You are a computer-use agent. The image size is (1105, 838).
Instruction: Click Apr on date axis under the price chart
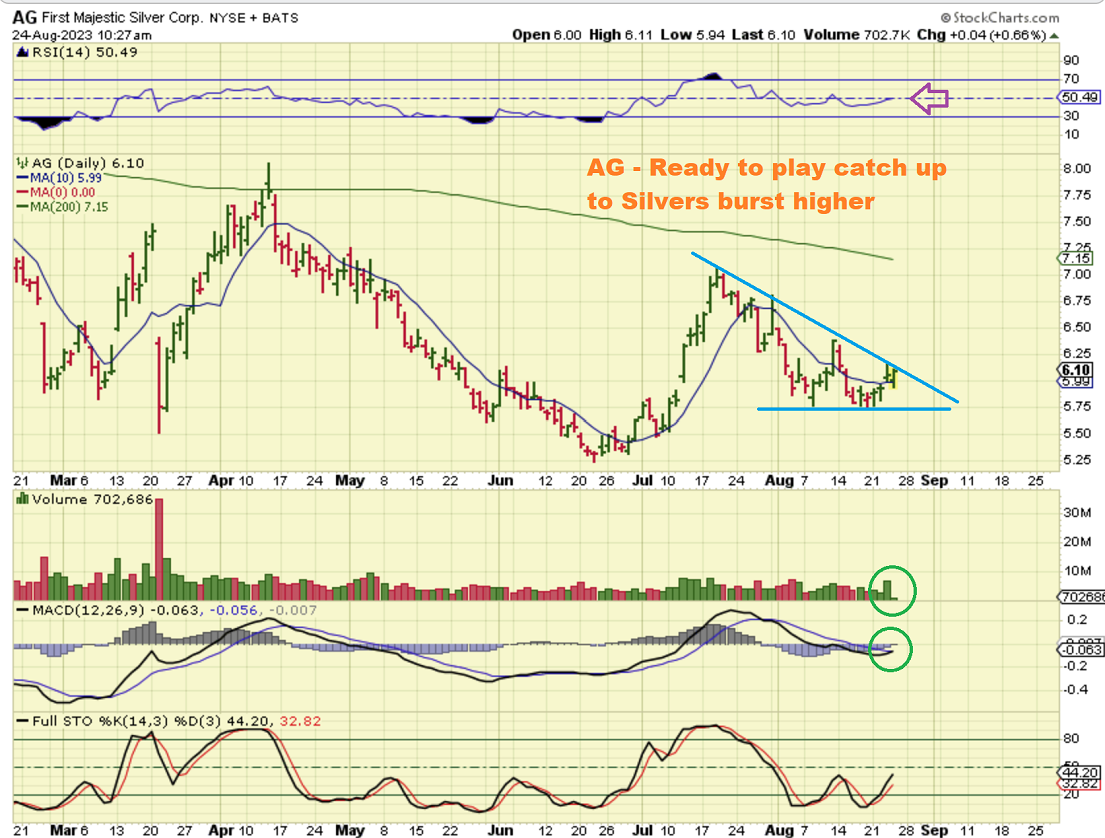[221, 481]
